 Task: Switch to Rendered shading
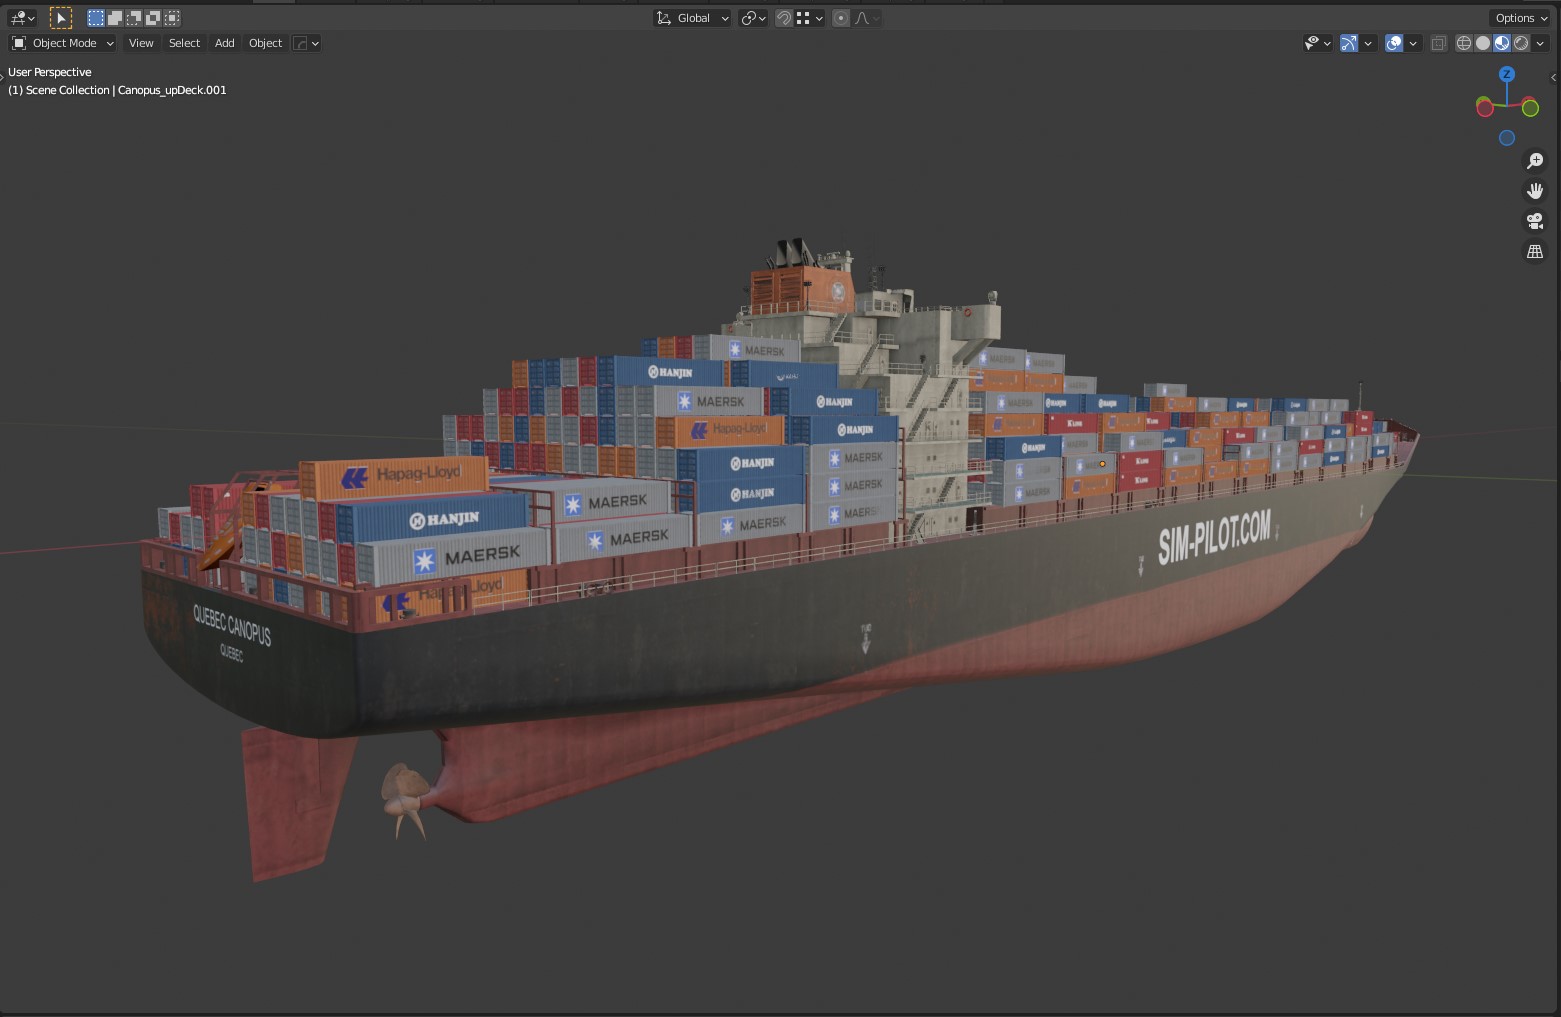1521,43
